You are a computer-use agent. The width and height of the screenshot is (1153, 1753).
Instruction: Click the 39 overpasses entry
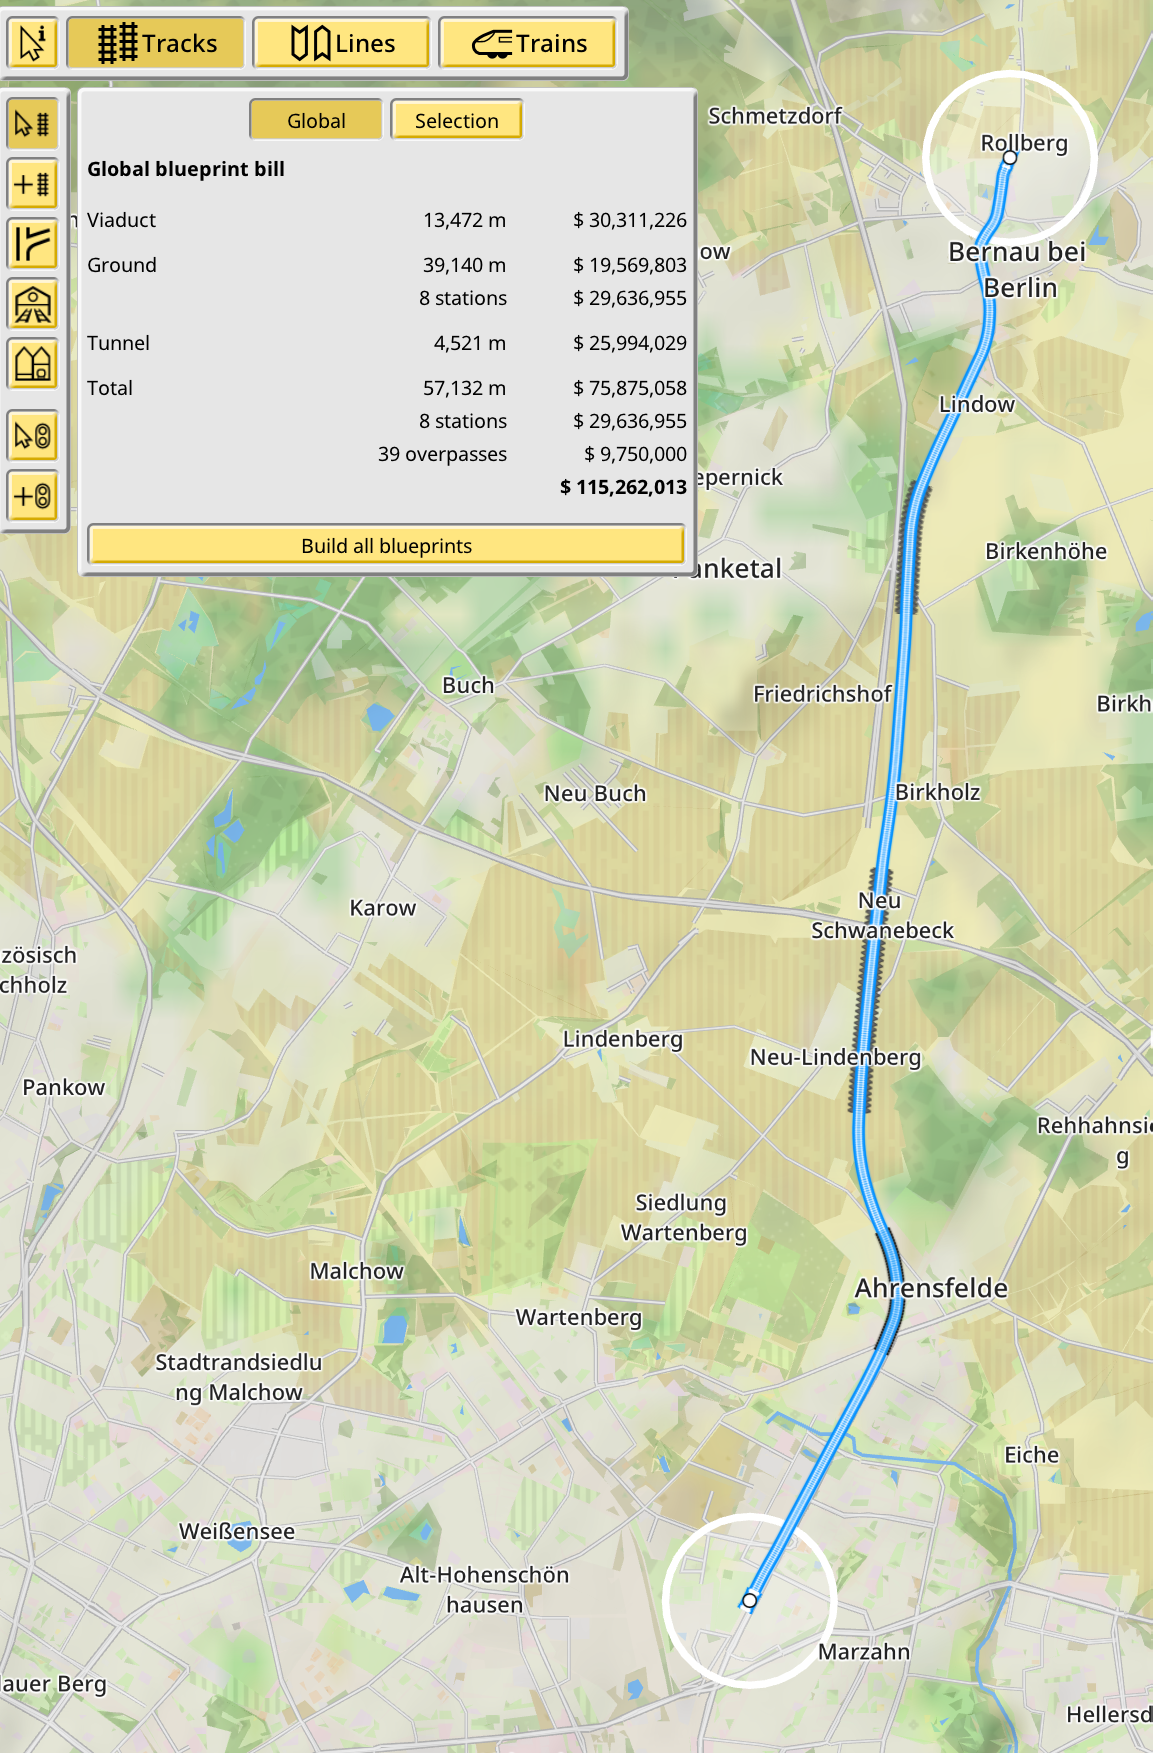[442, 454]
